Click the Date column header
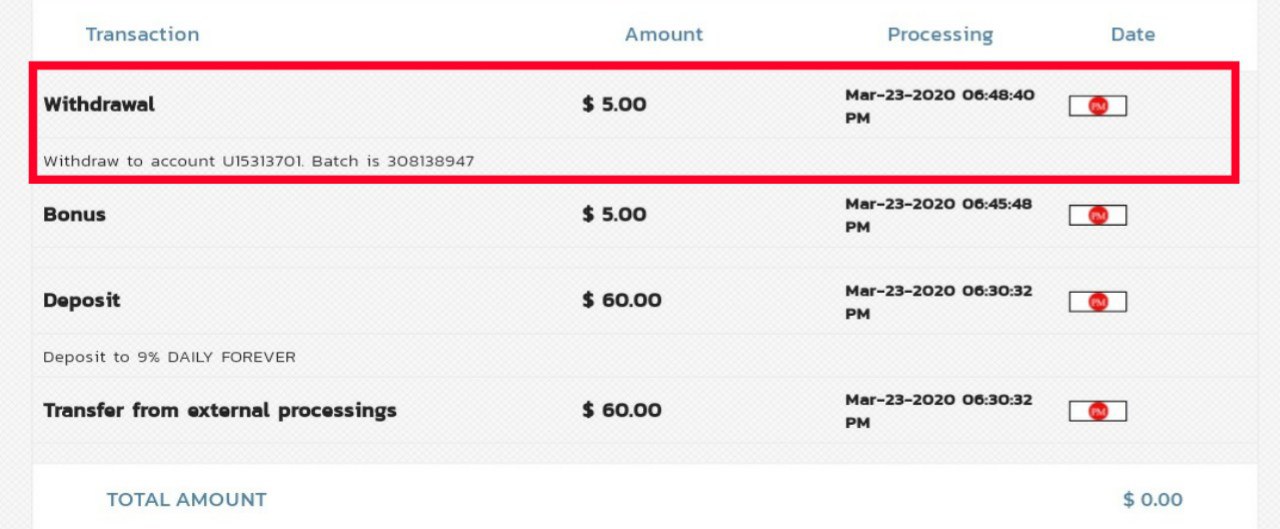 [x=1133, y=34]
